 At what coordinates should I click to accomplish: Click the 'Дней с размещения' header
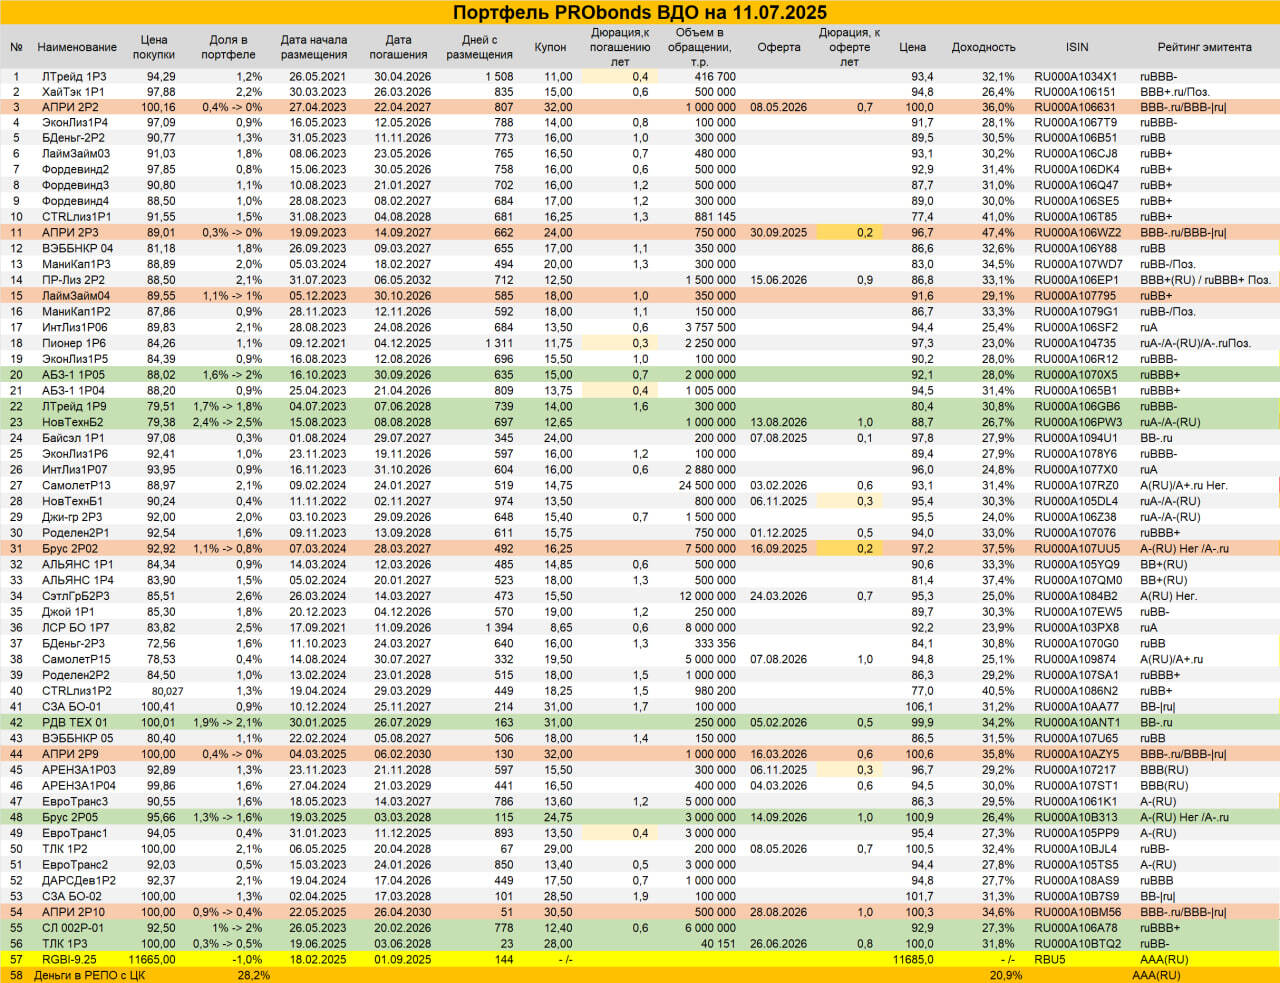tap(480, 47)
